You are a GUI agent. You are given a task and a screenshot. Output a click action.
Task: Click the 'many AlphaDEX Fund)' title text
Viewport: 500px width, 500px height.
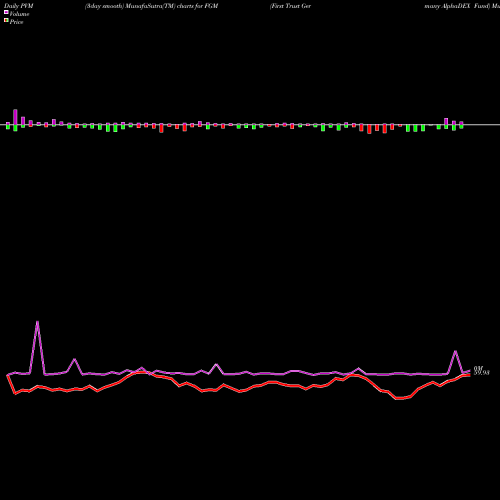(457, 6)
